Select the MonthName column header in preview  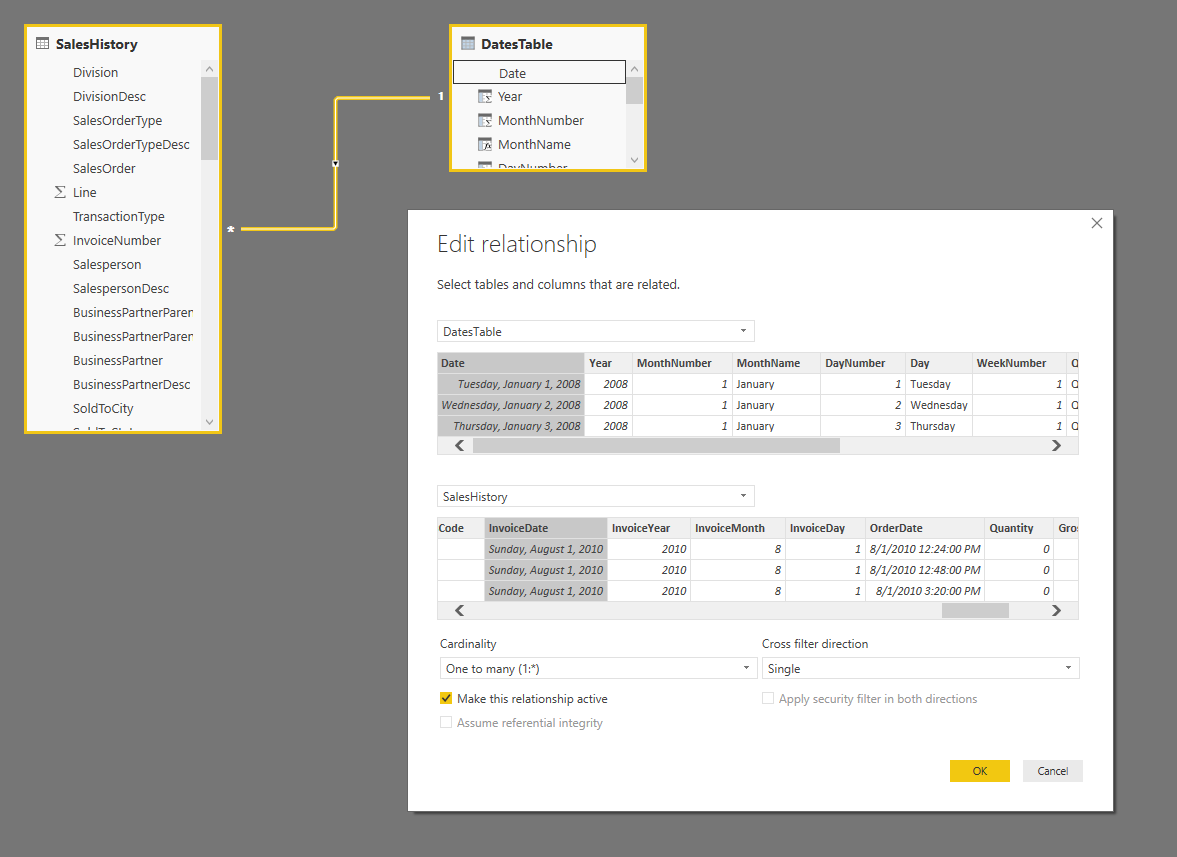point(776,362)
